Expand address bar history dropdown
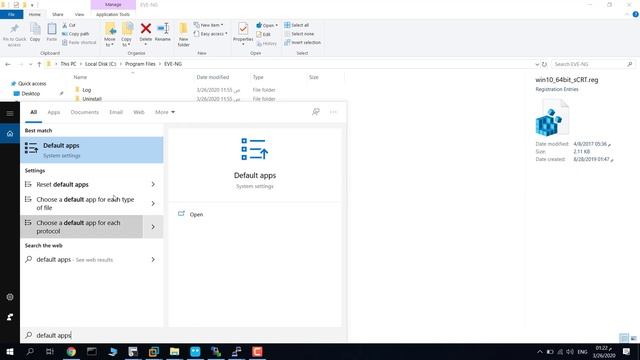 (x=537, y=64)
